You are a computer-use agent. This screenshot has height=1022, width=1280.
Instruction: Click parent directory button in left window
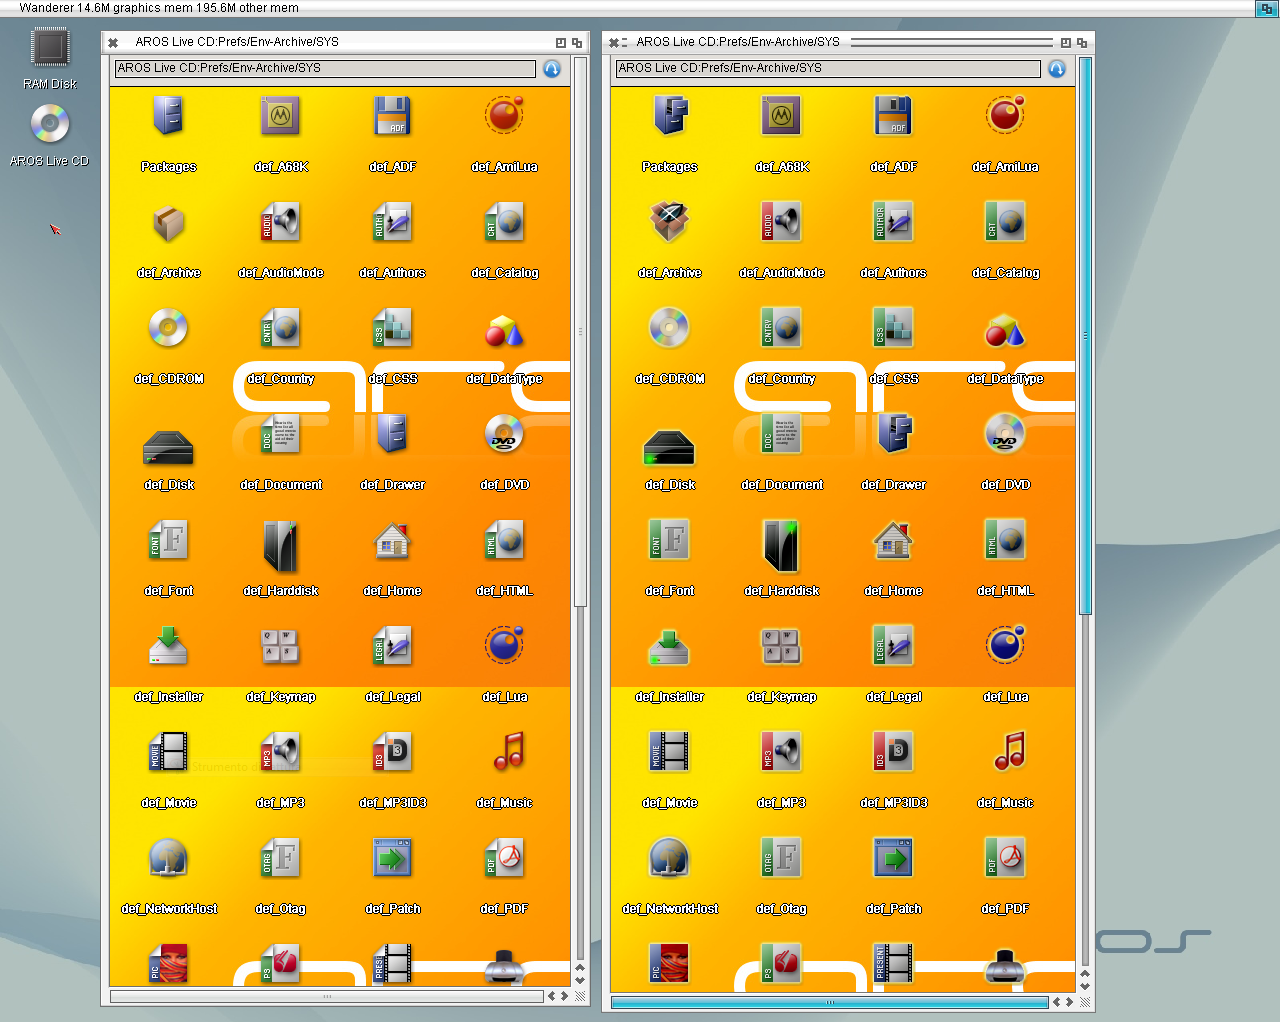pyautogui.click(x=552, y=69)
